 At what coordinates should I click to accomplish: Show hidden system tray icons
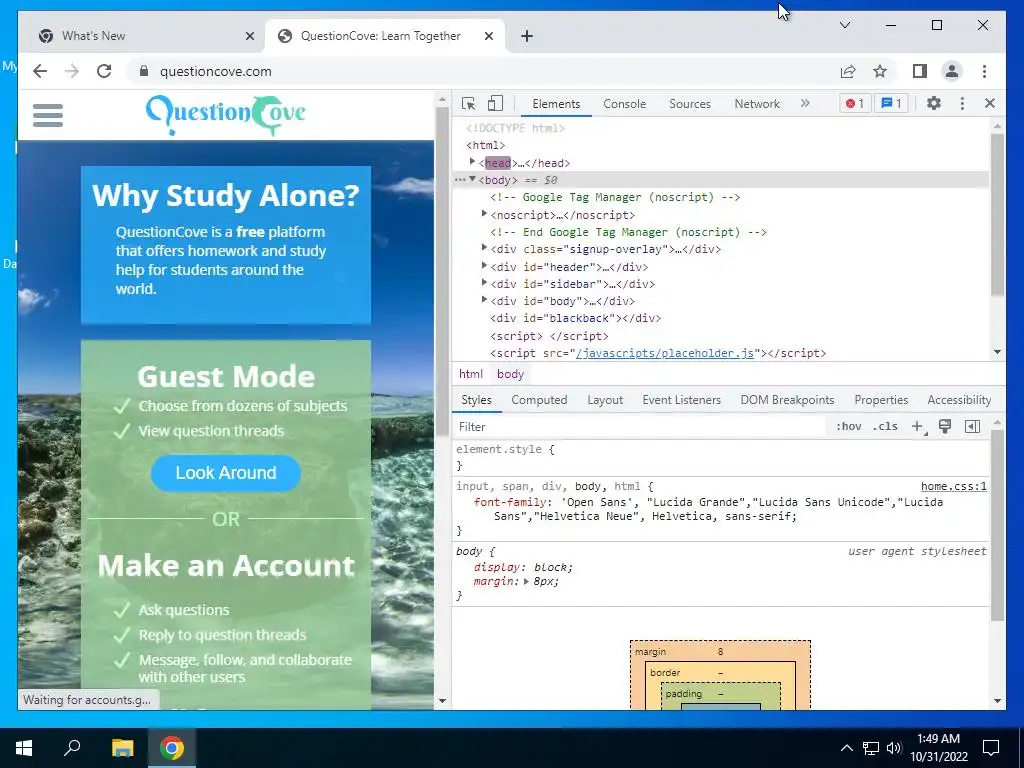(846, 748)
